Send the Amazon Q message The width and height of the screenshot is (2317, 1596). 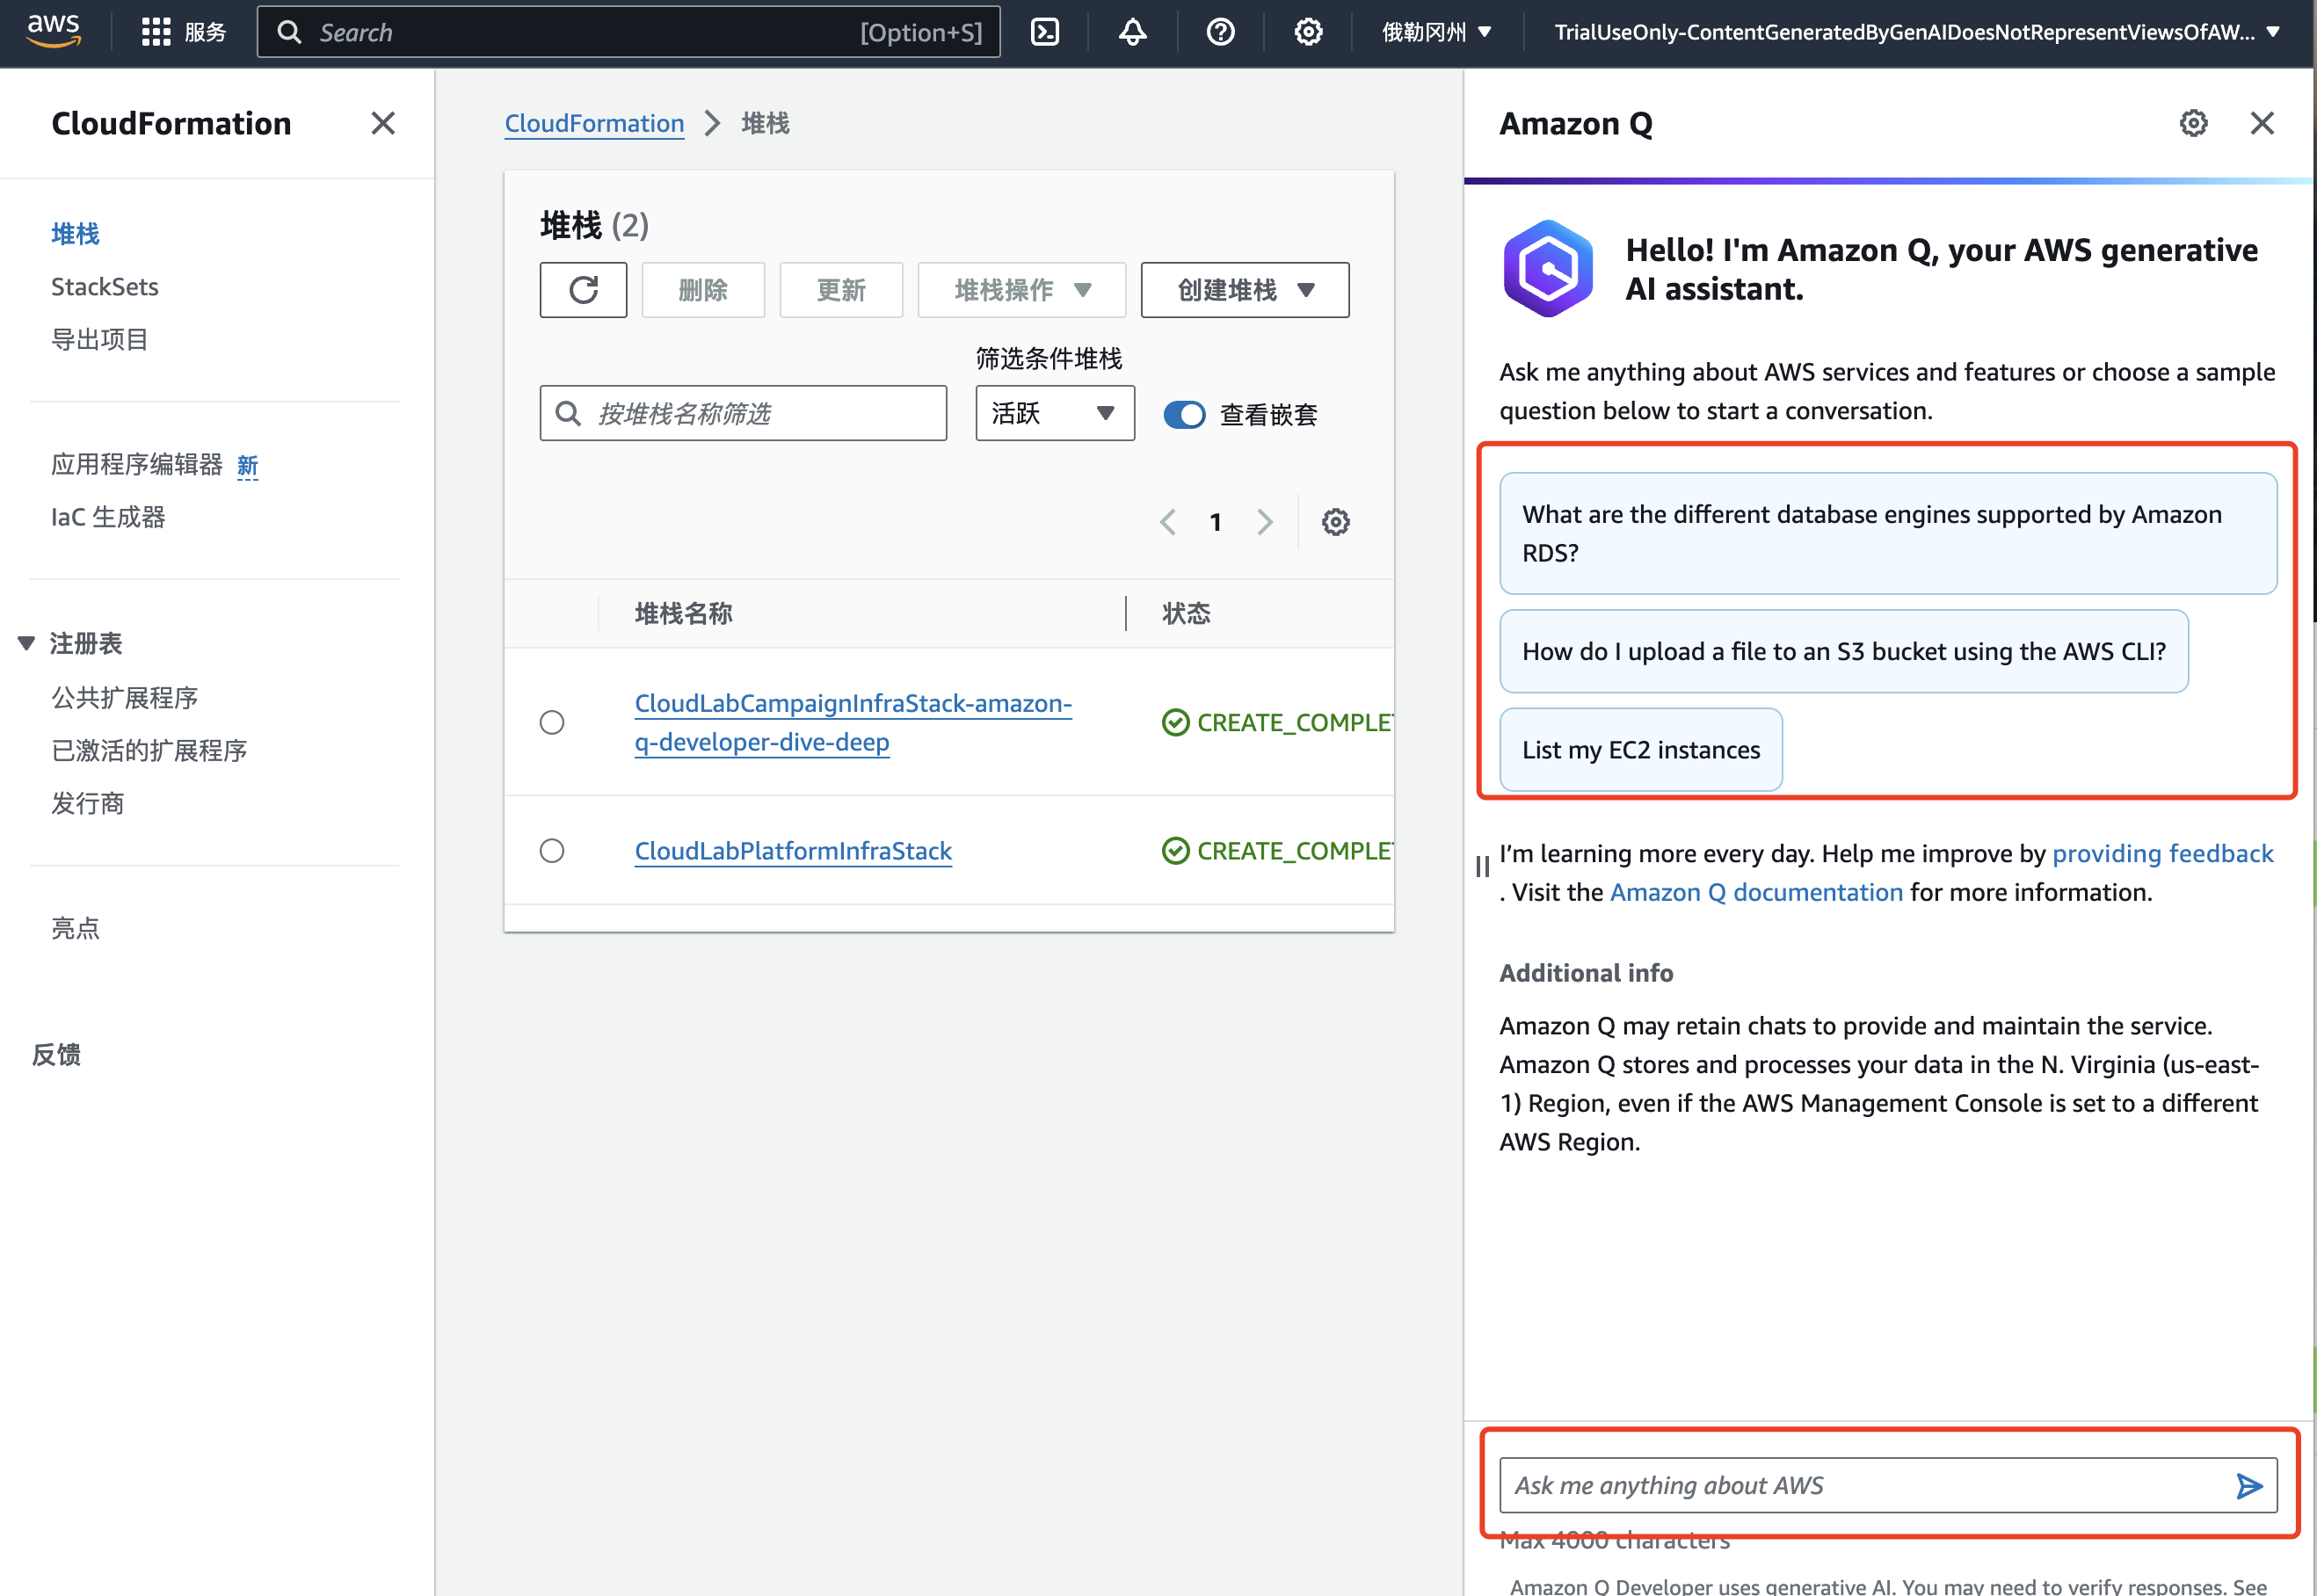[x=2249, y=1486]
